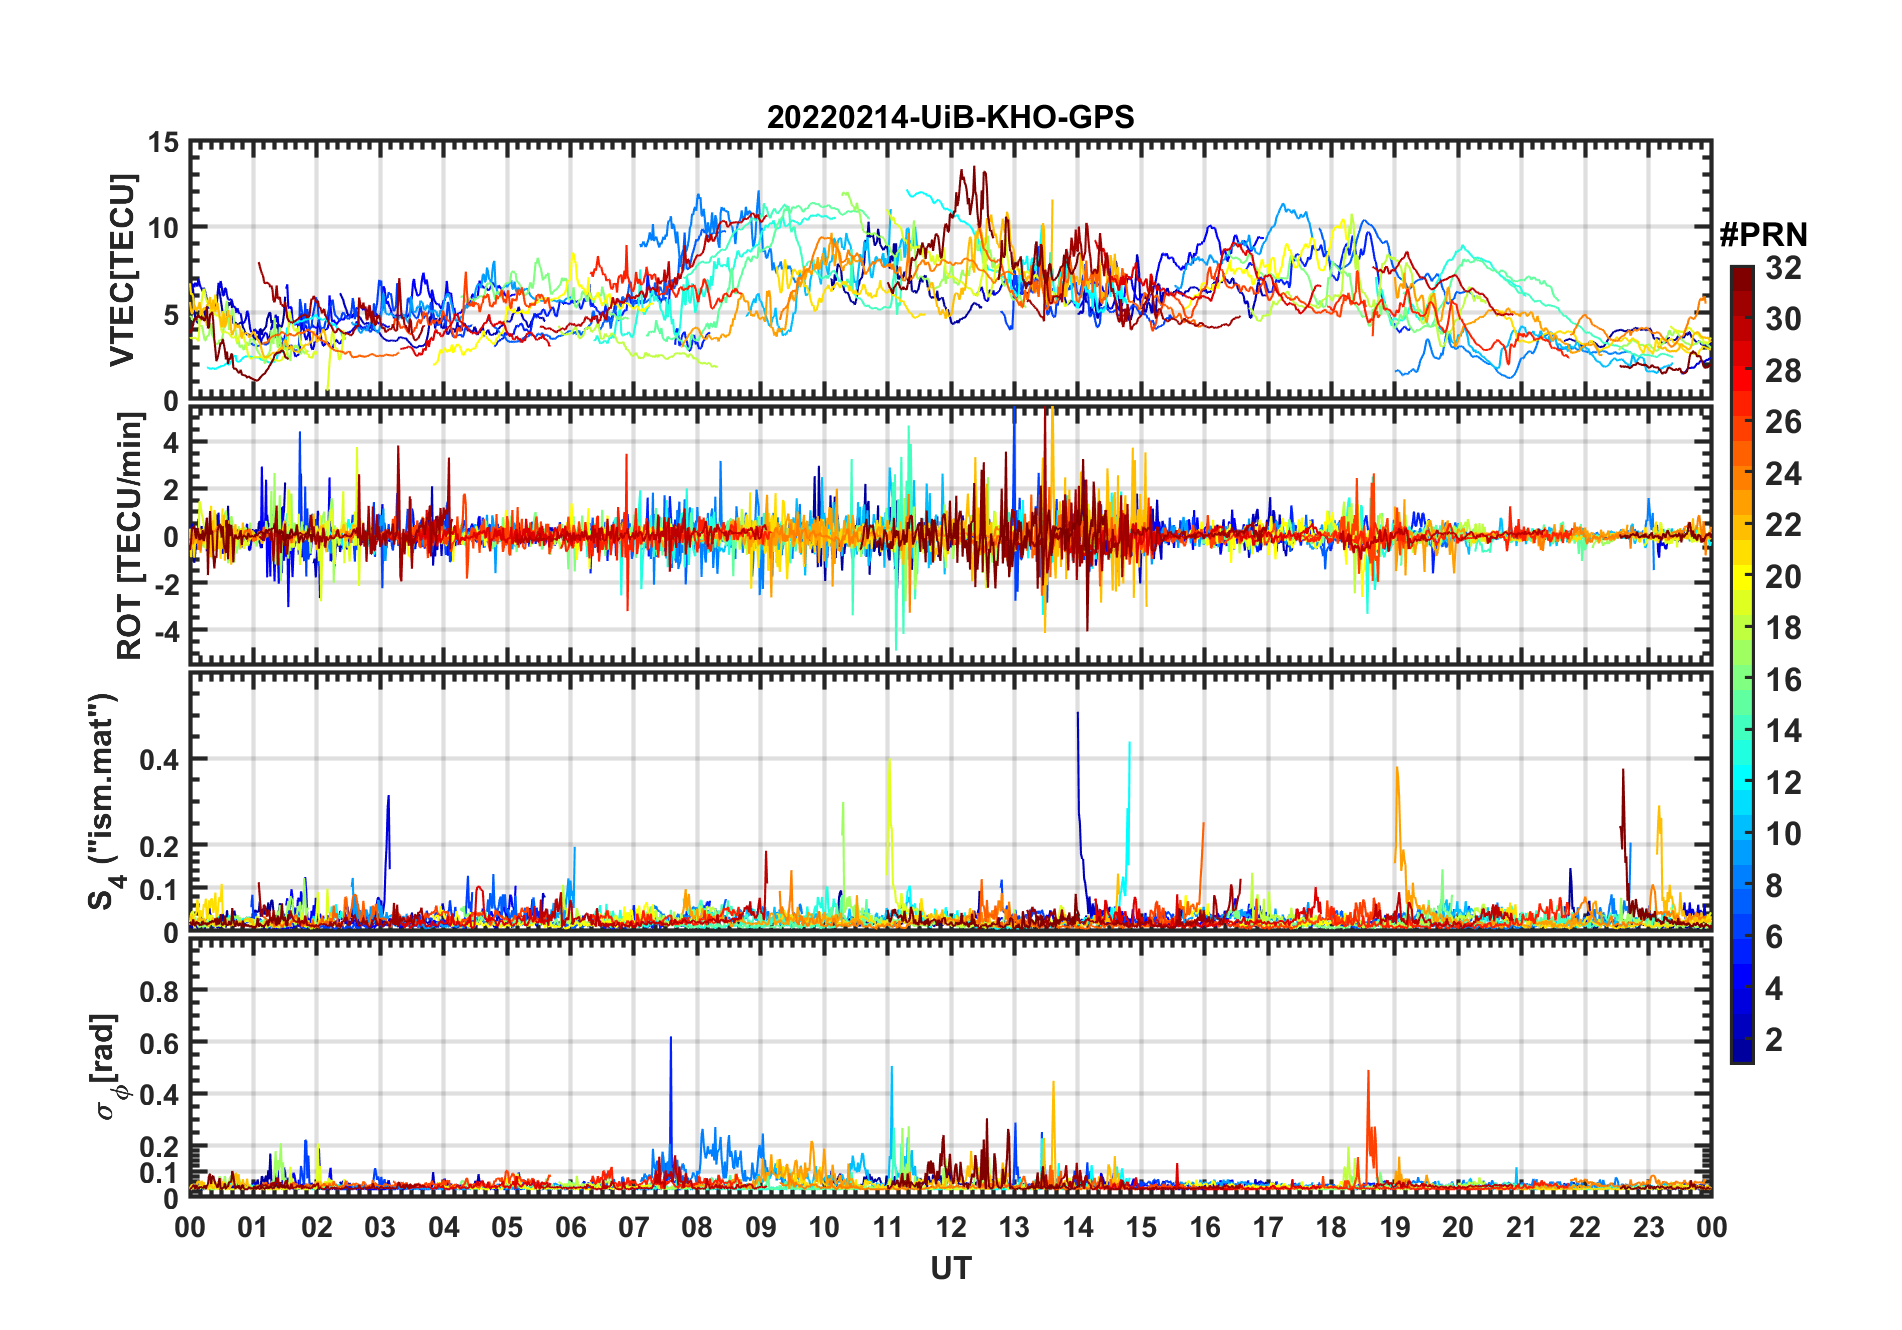1902x1330 pixels.
Task: Select UT axis tick label "06"
Action: [x=570, y=1227]
